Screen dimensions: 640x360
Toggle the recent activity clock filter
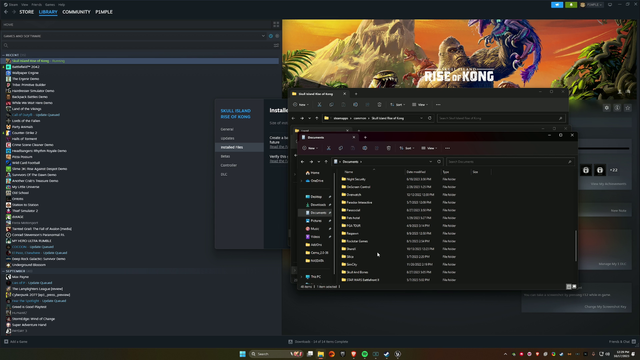271,36
